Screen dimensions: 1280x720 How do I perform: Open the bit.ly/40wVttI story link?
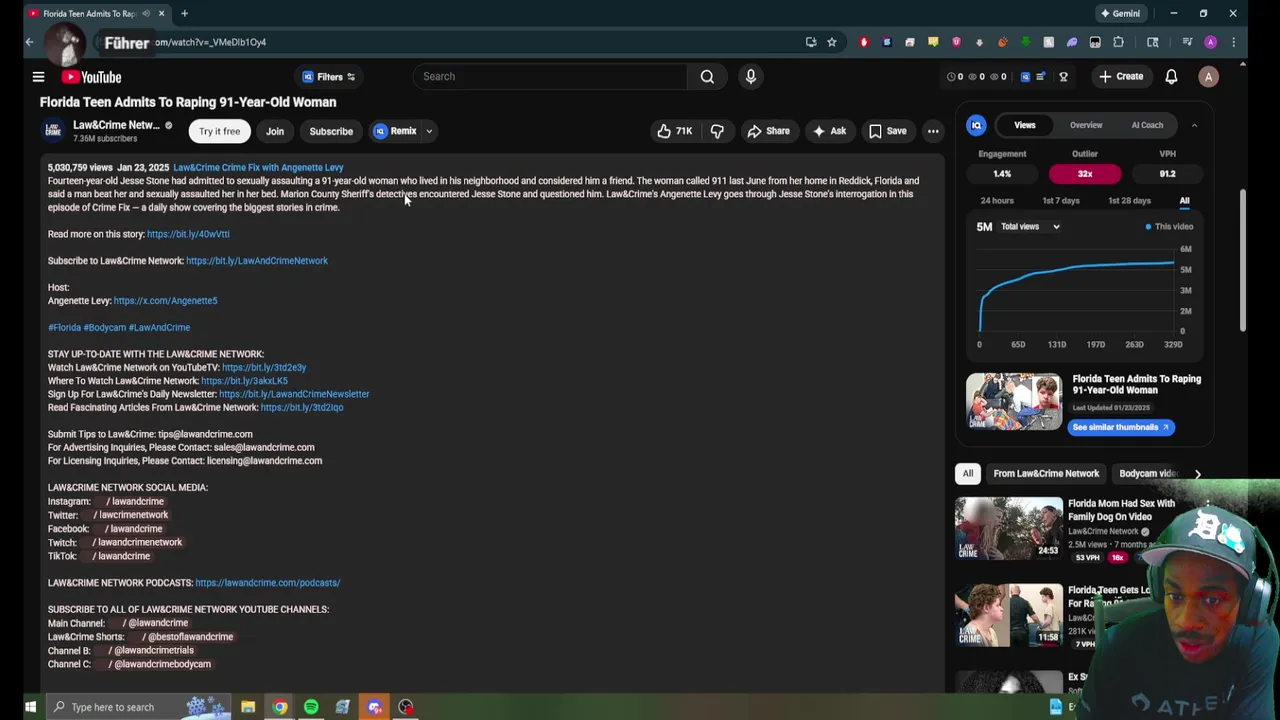coord(188,234)
